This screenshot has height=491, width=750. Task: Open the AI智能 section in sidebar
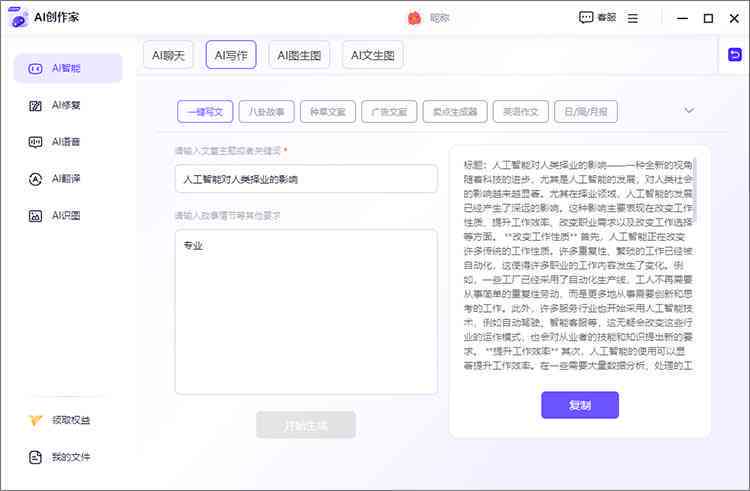coord(68,68)
